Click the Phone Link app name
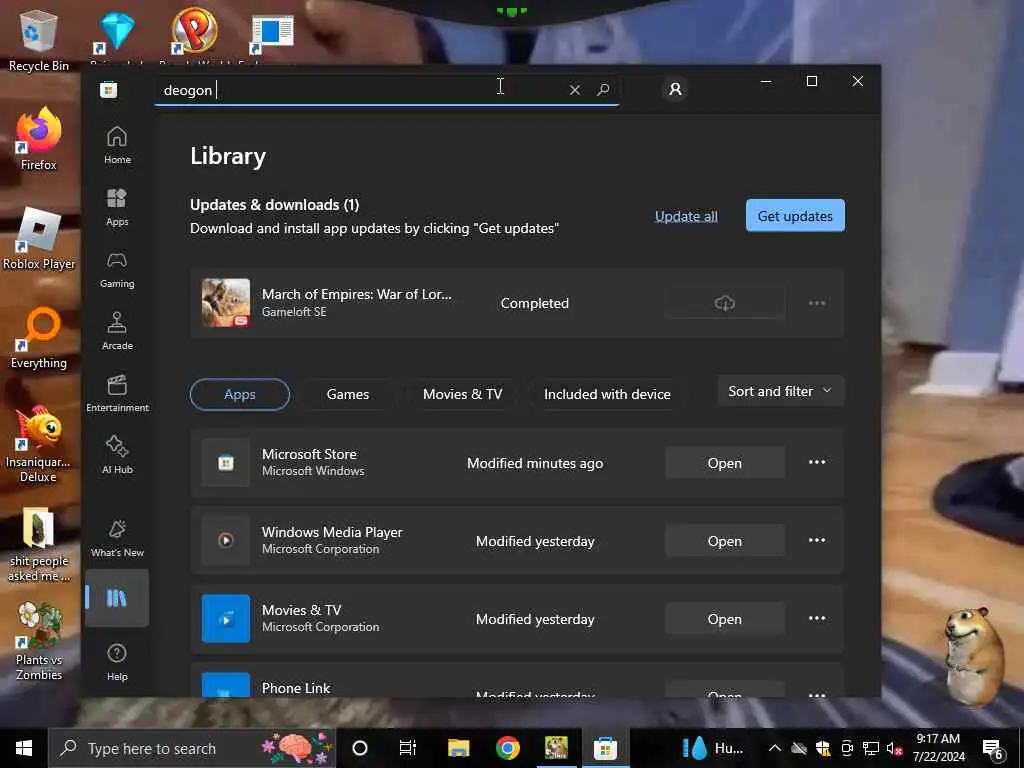 296,688
